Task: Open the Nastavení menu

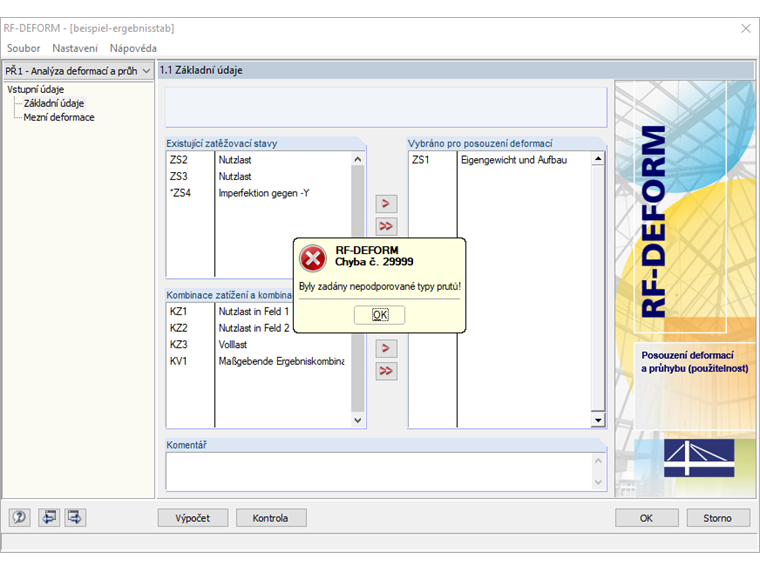Action: point(75,48)
